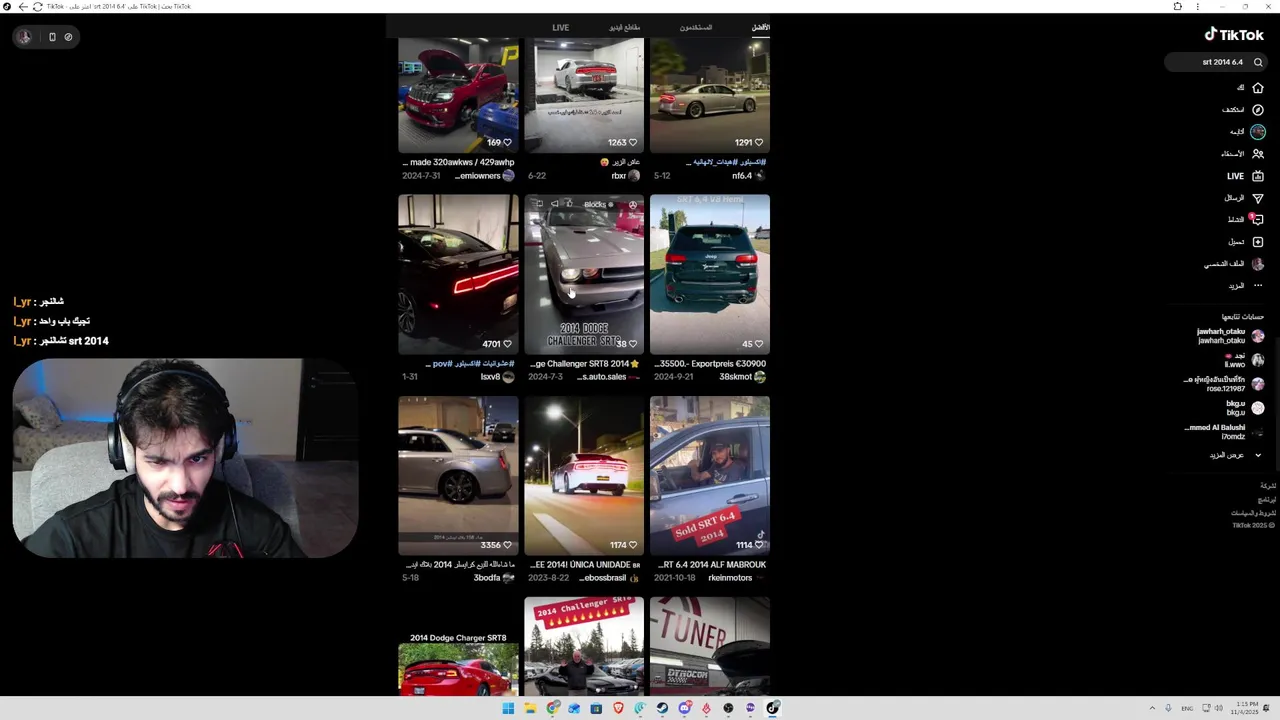
Task: Open the Explore compass icon
Action: pos(1258,110)
